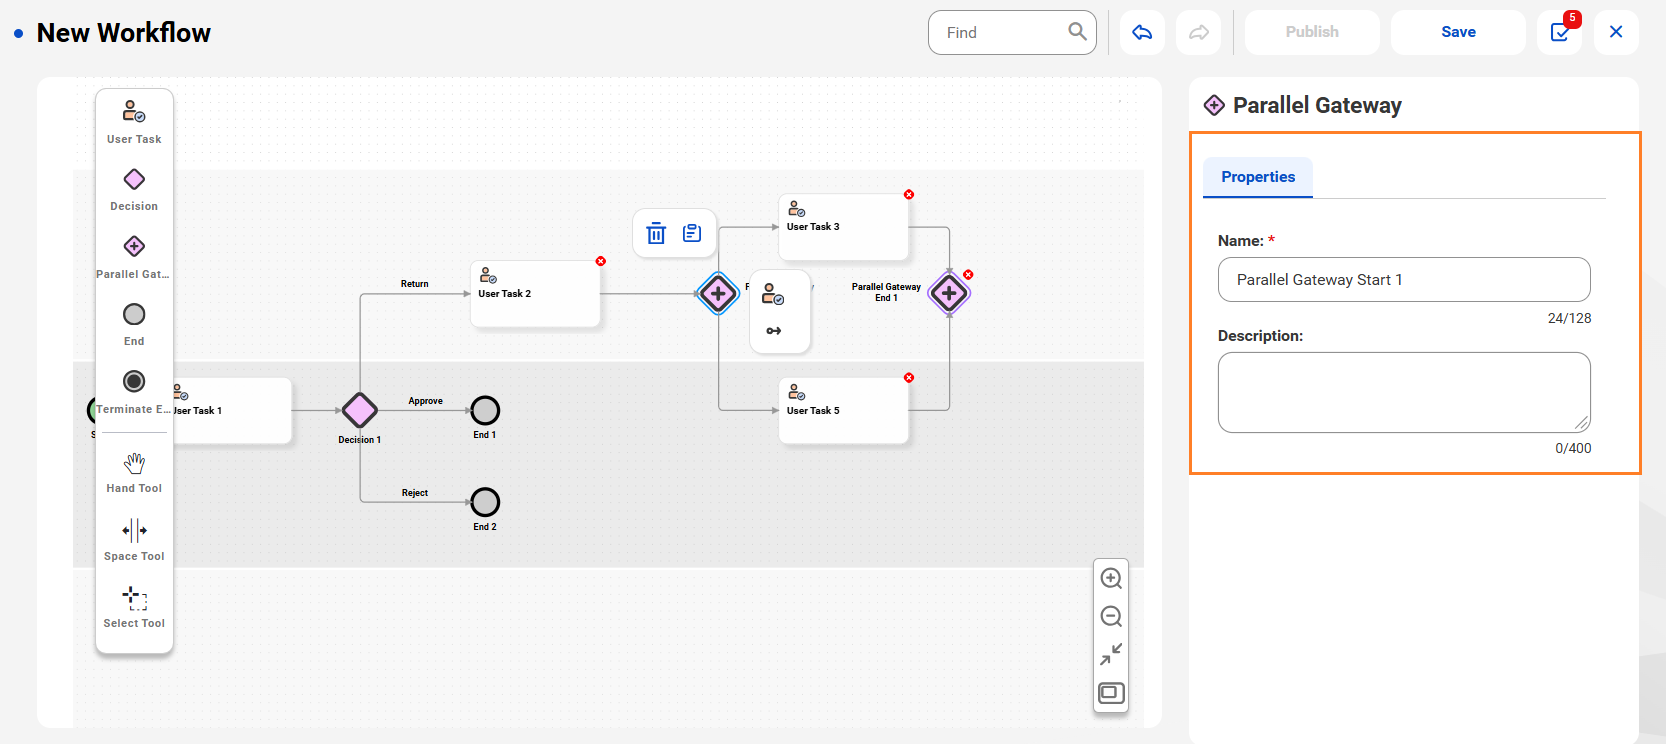Redo the last undone change
This screenshot has height=744, width=1666.
click(x=1199, y=33)
